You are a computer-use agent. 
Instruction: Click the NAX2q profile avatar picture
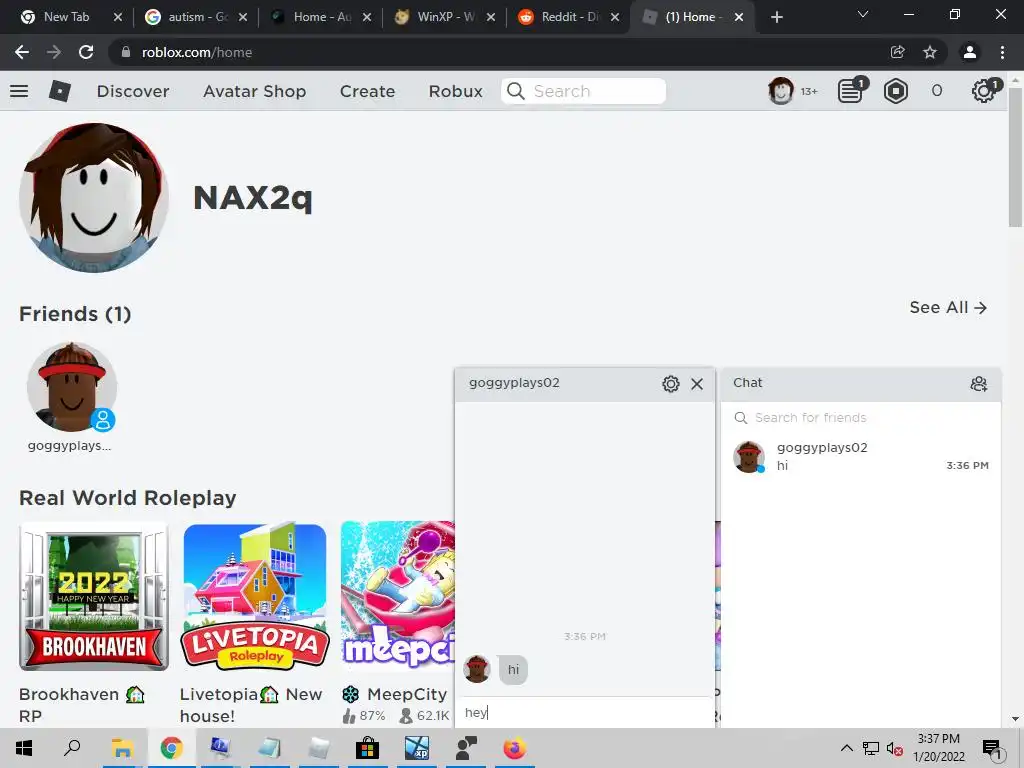(x=93, y=197)
